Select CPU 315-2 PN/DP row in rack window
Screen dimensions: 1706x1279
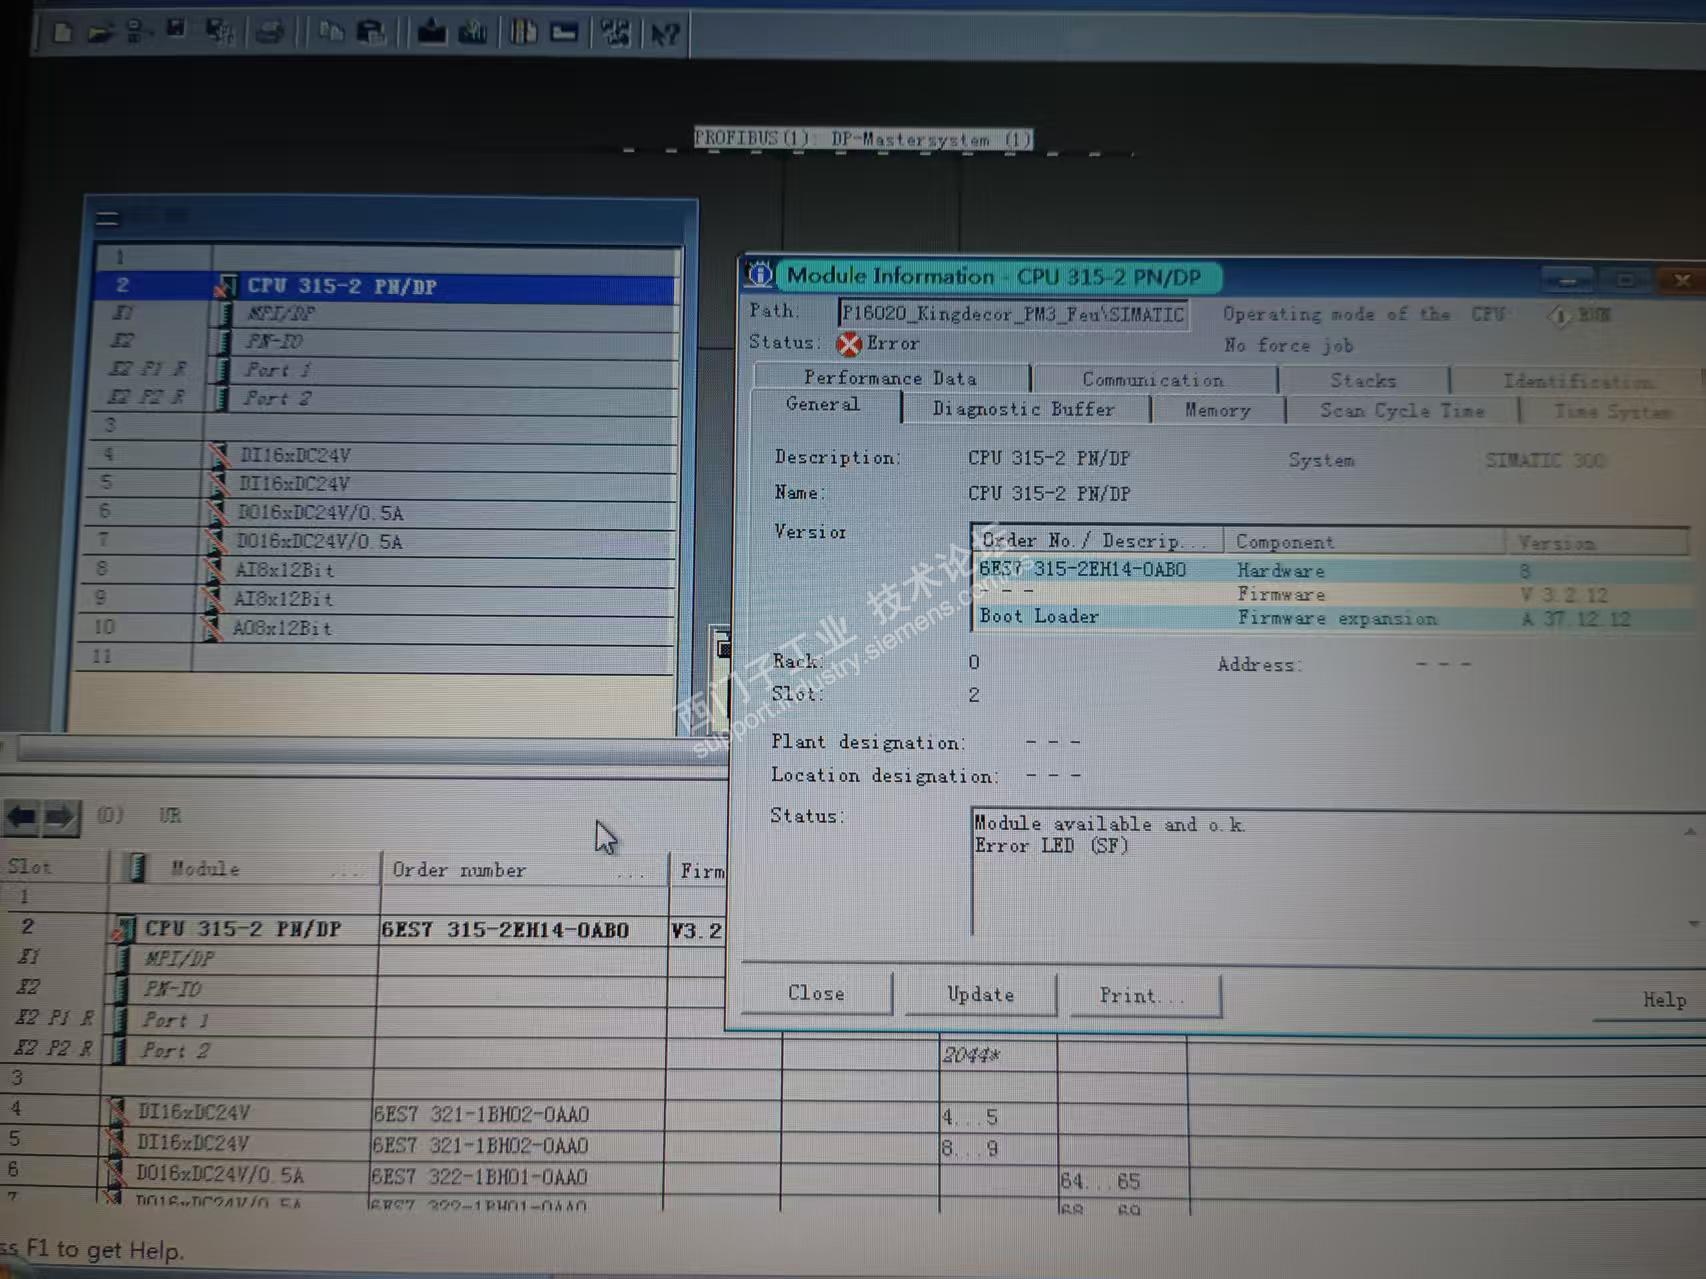point(386,286)
